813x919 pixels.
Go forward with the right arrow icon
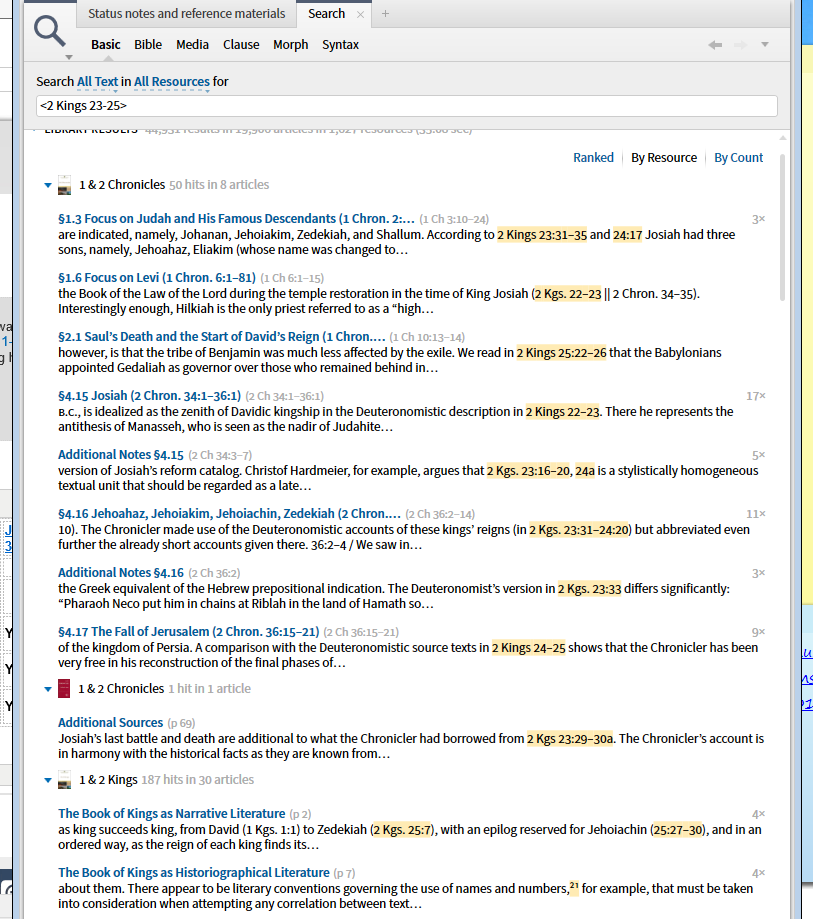click(x=741, y=45)
